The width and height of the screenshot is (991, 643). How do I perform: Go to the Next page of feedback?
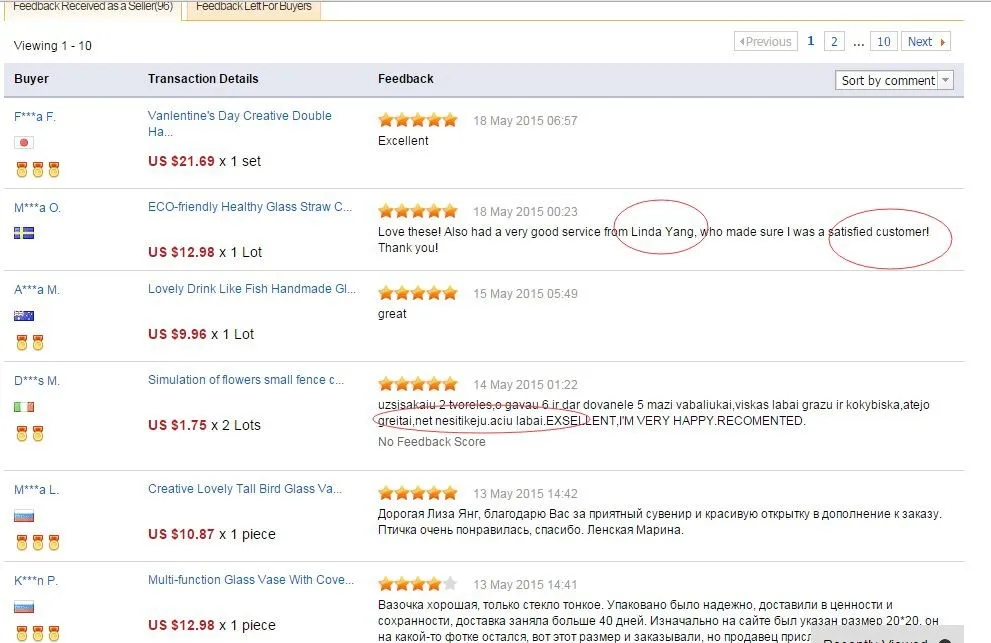[926, 42]
